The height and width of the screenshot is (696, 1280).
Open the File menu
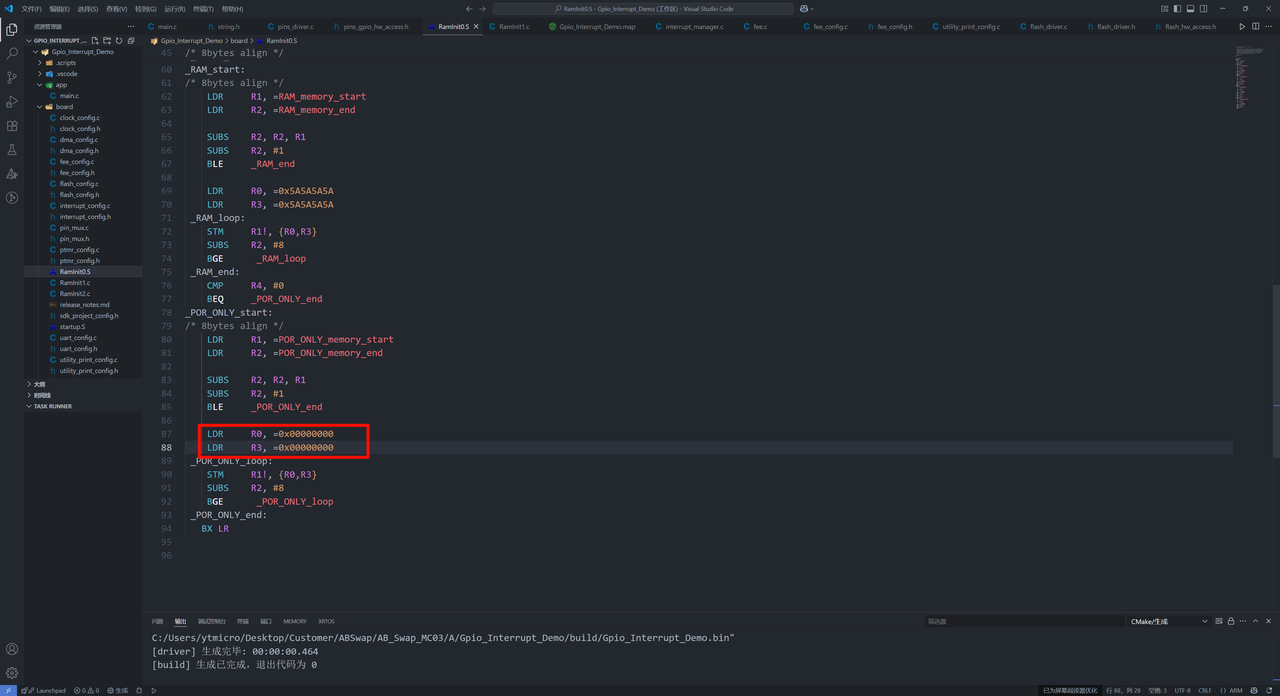pyautogui.click(x=32, y=9)
